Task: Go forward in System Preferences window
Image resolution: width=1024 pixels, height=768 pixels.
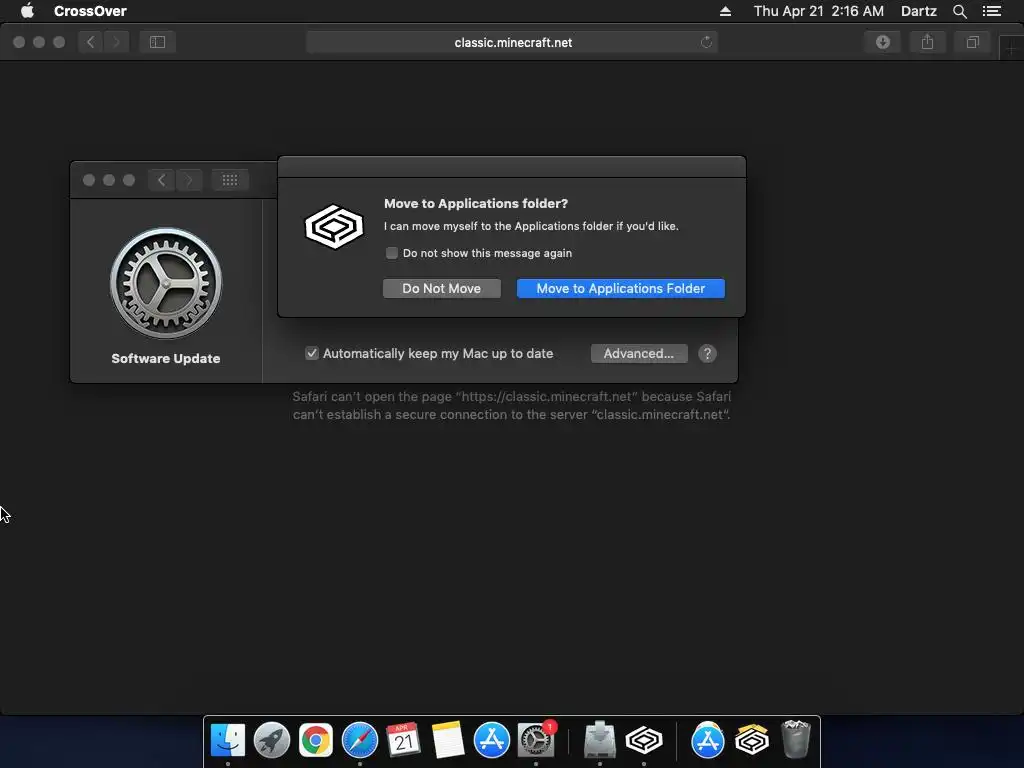Action: 189,180
